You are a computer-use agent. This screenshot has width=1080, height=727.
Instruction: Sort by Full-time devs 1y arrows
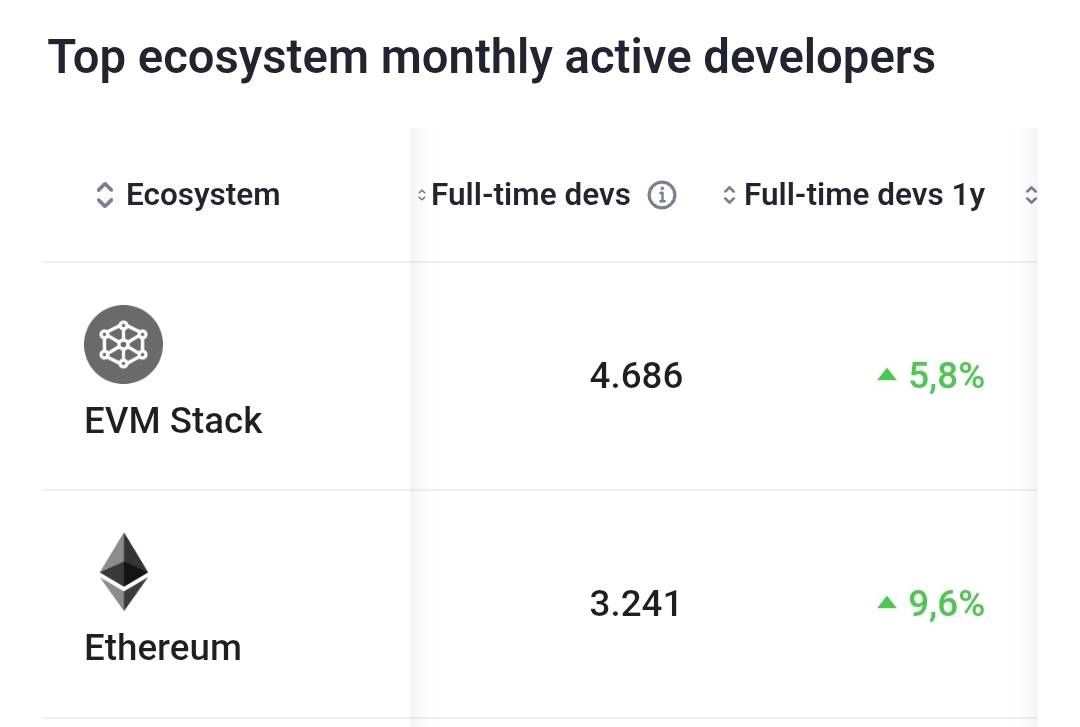click(729, 195)
